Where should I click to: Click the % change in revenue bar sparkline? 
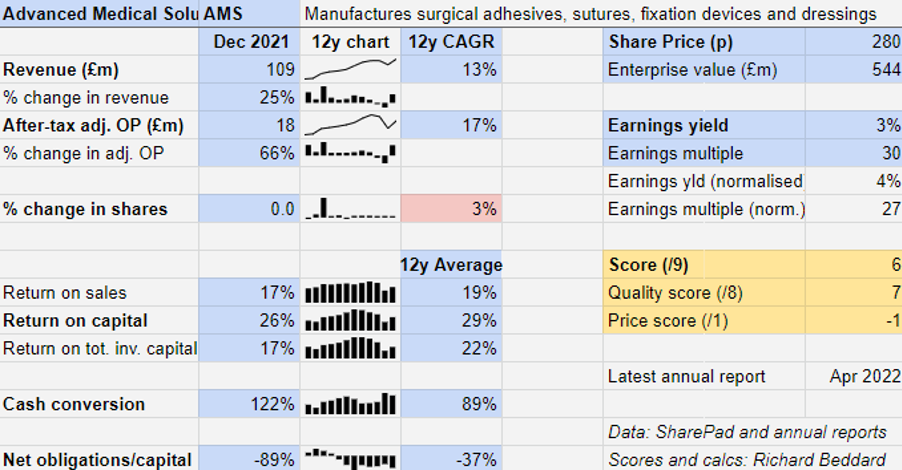(350, 98)
